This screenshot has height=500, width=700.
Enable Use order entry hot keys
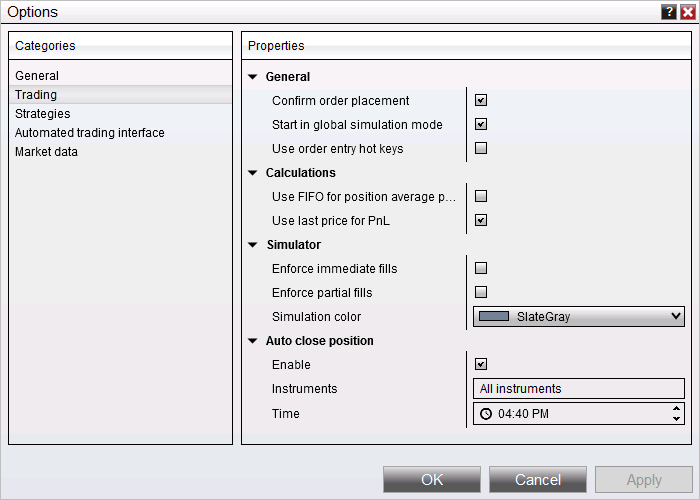(481, 149)
